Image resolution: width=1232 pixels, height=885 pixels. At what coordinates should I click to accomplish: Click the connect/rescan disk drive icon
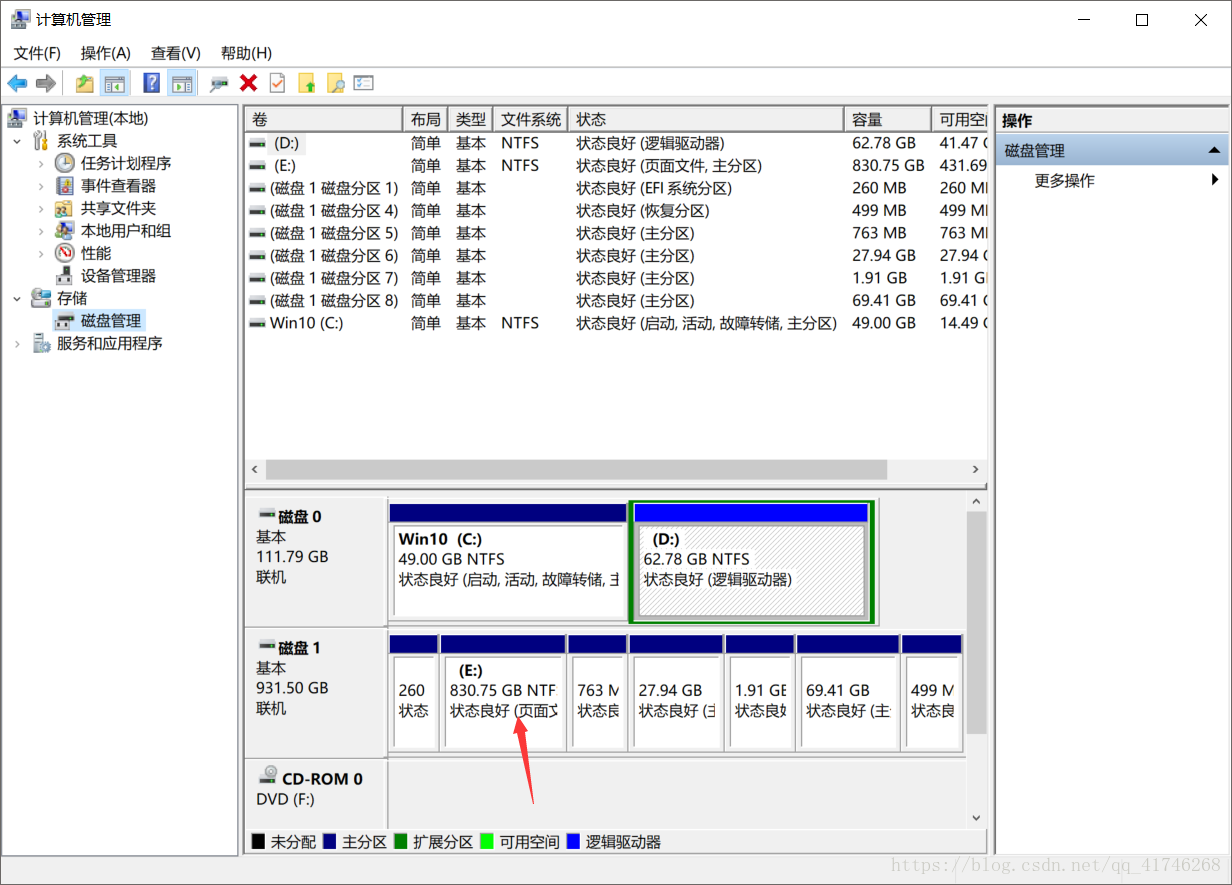tap(219, 83)
